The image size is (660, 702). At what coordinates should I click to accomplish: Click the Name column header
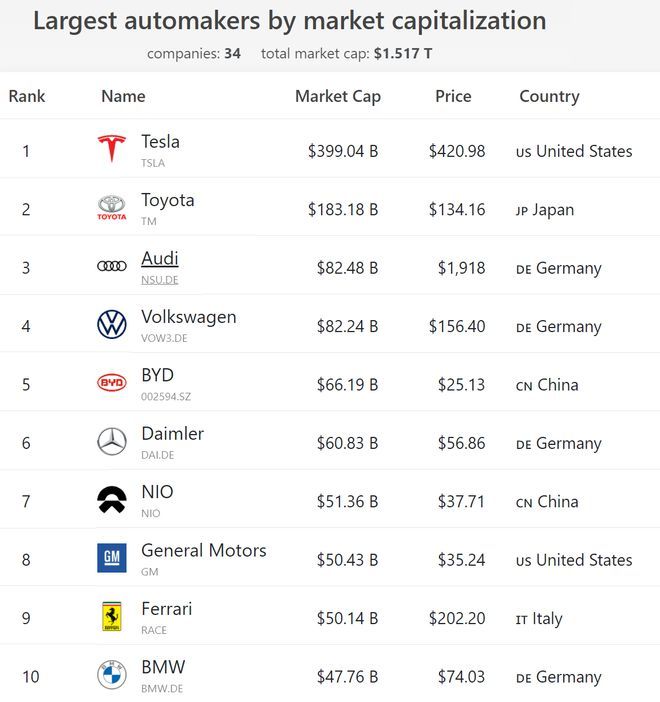click(x=123, y=96)
